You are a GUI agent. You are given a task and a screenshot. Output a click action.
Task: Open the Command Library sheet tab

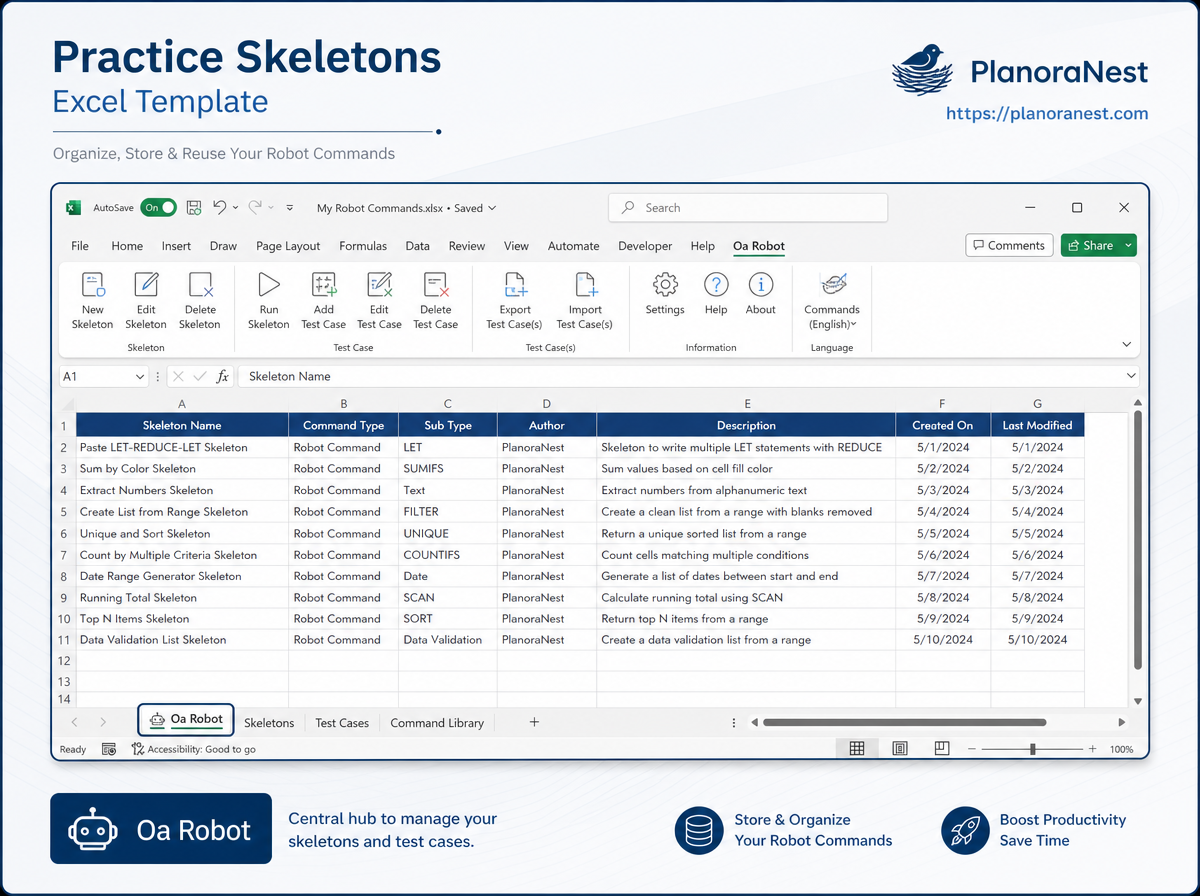click(x=437, y=722)
